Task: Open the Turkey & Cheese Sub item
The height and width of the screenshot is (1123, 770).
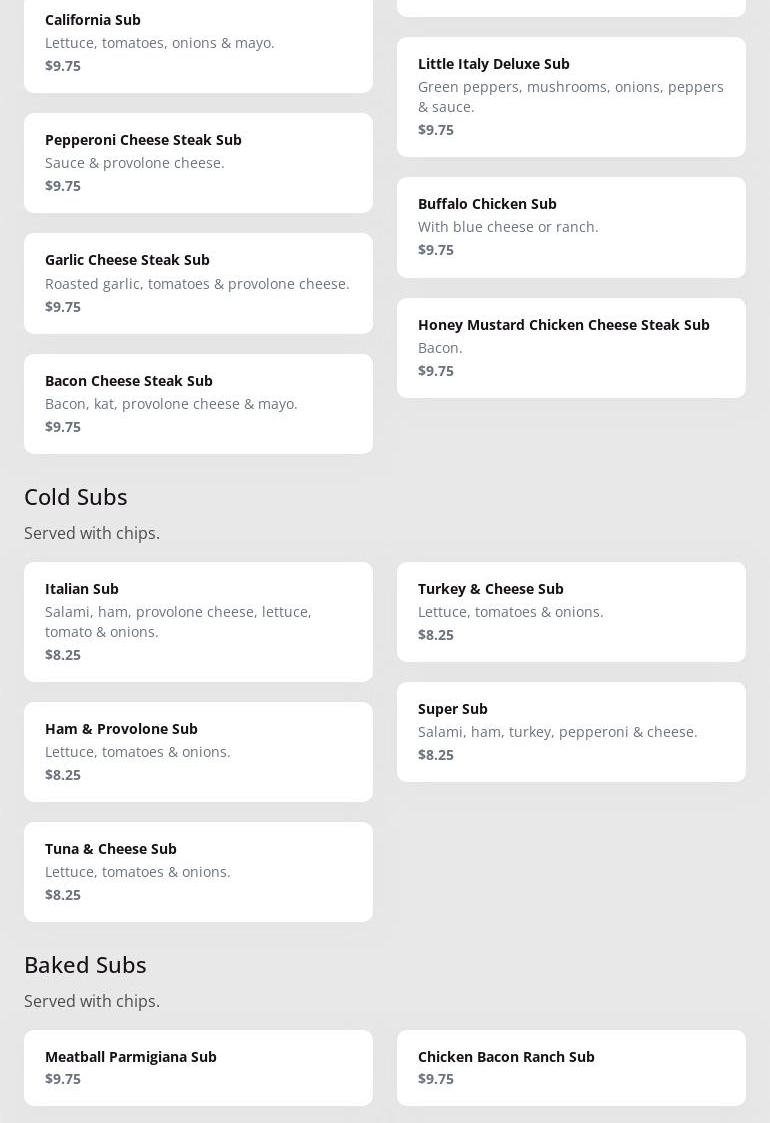Action: (x=571, y=612)
